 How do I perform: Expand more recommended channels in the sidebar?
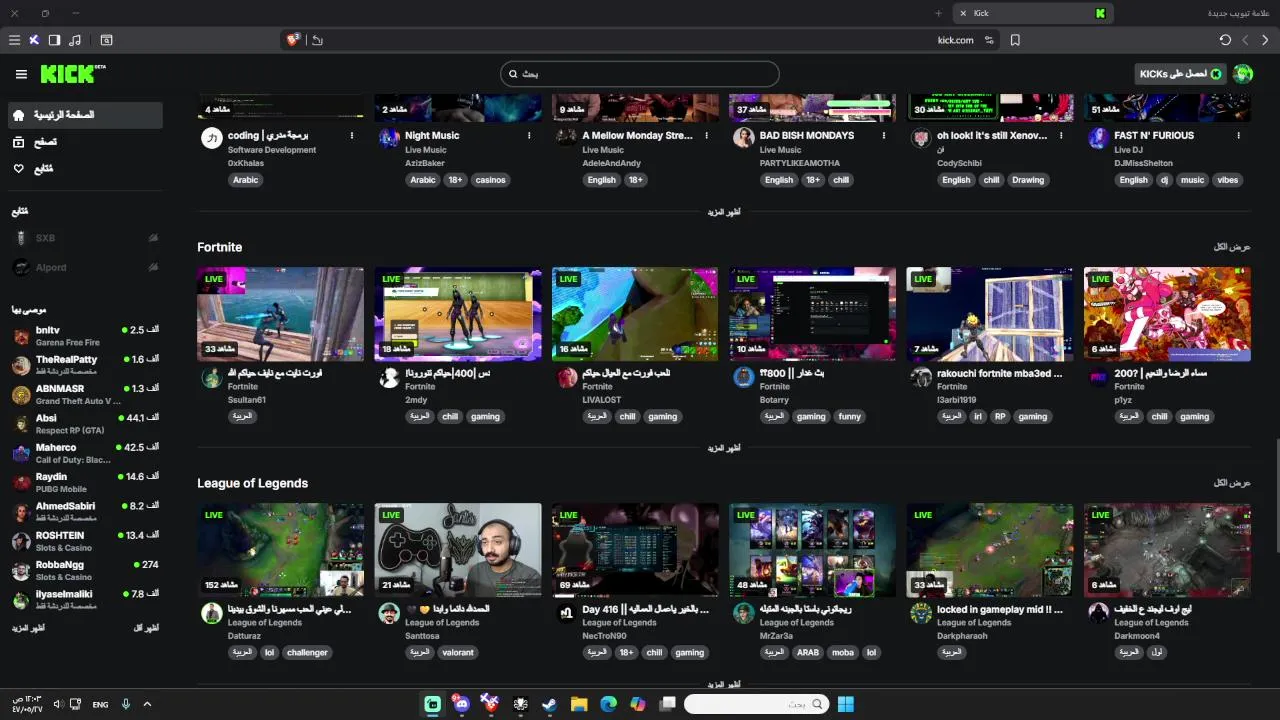tap(27, 628)
